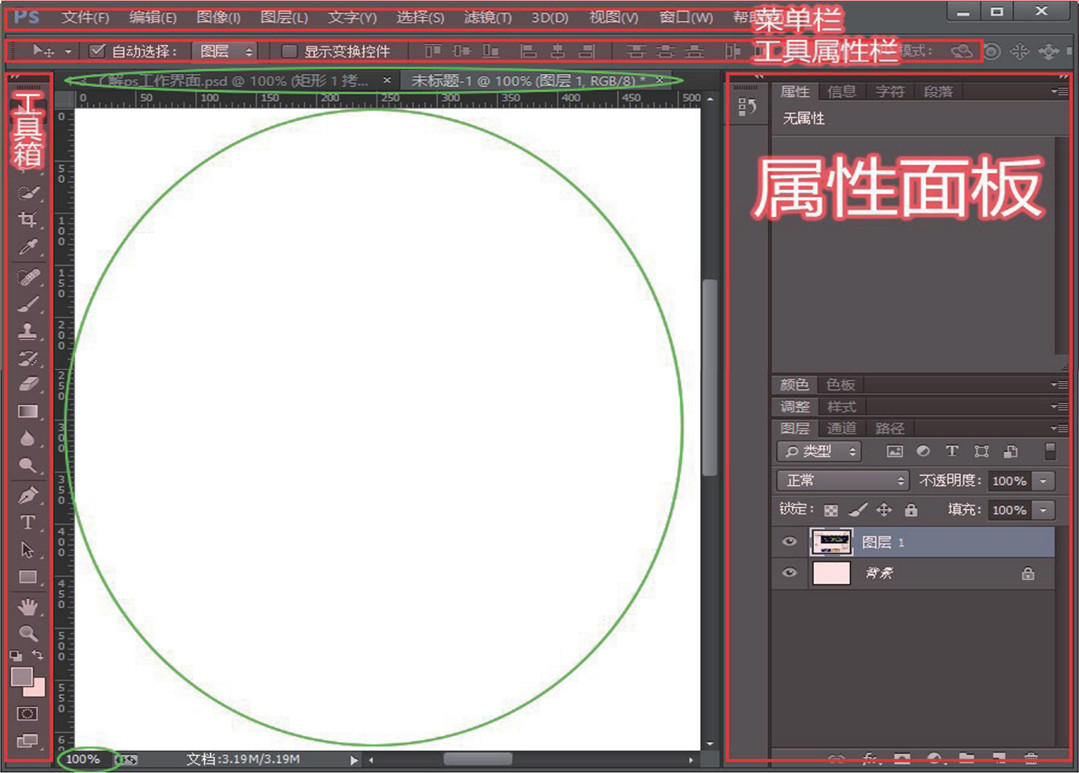The width and height of the screenshot is (1079, 773).
Task: Filter layers by pixel layer icon
Action: coord(894,451)
